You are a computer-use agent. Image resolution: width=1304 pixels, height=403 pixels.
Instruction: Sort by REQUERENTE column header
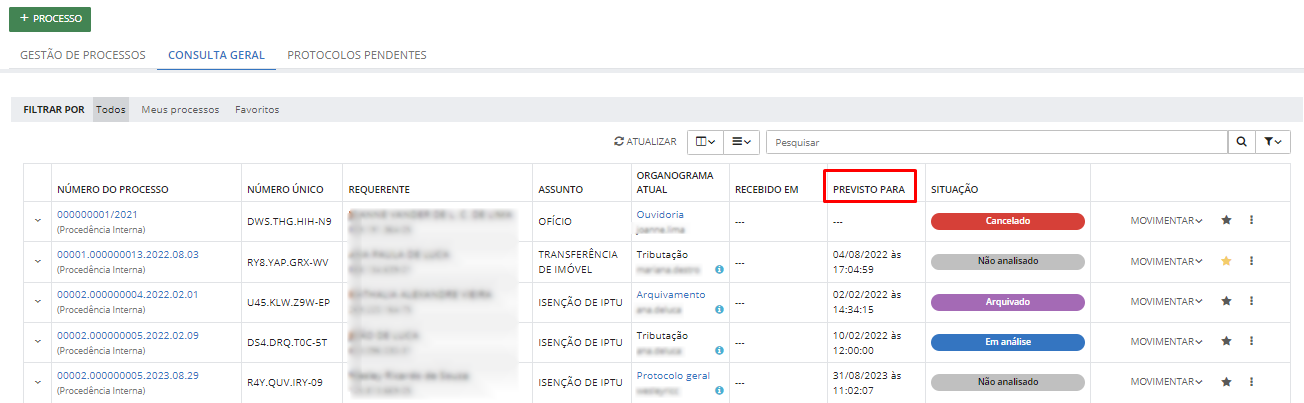379,189
